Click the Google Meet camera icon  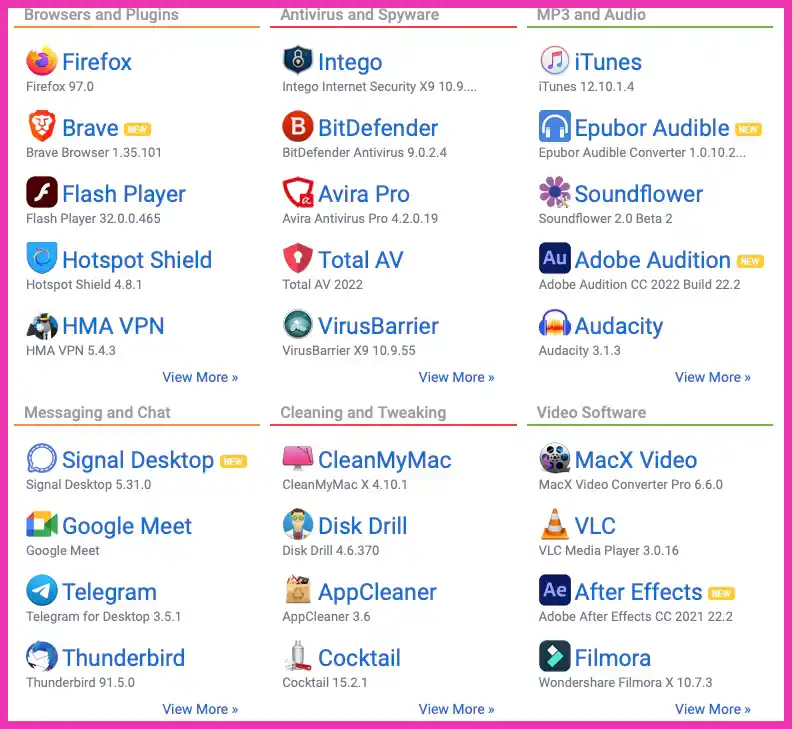click(42, 524)
